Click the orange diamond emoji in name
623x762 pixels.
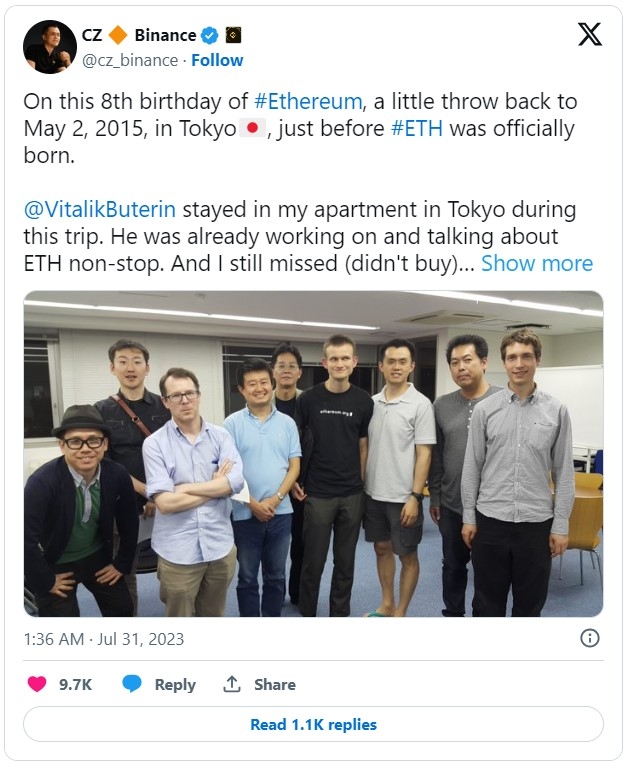click(118, 35)
